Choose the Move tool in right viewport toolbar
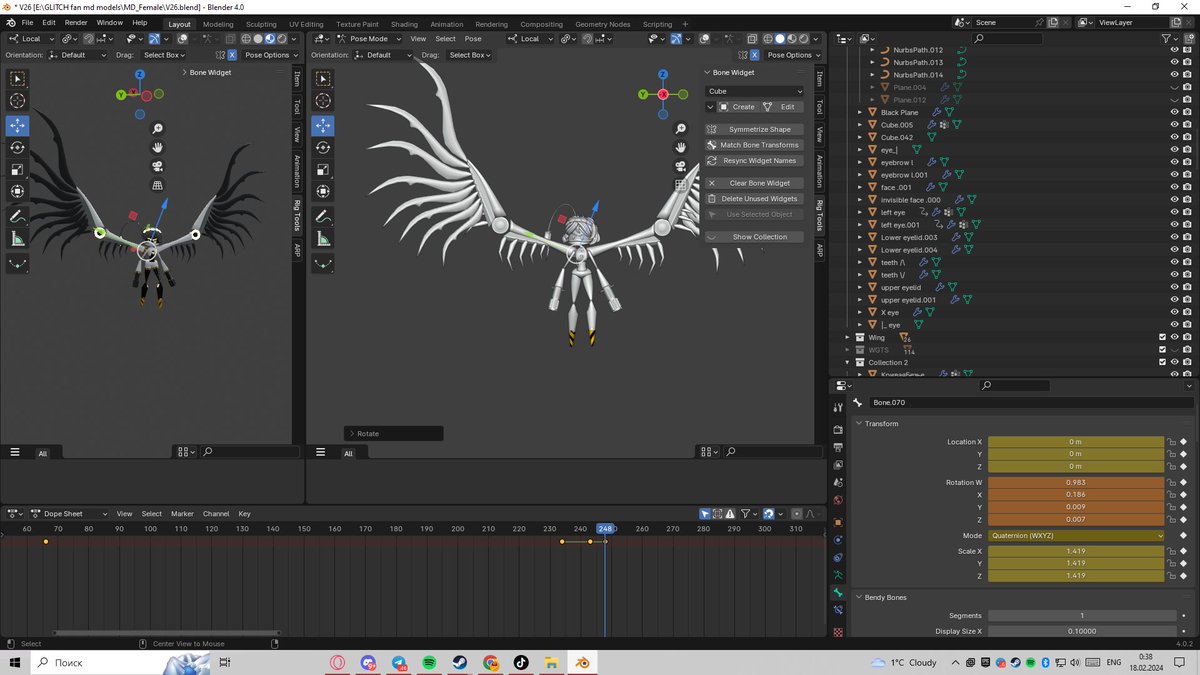The image size is (1200, 675). 322,125
